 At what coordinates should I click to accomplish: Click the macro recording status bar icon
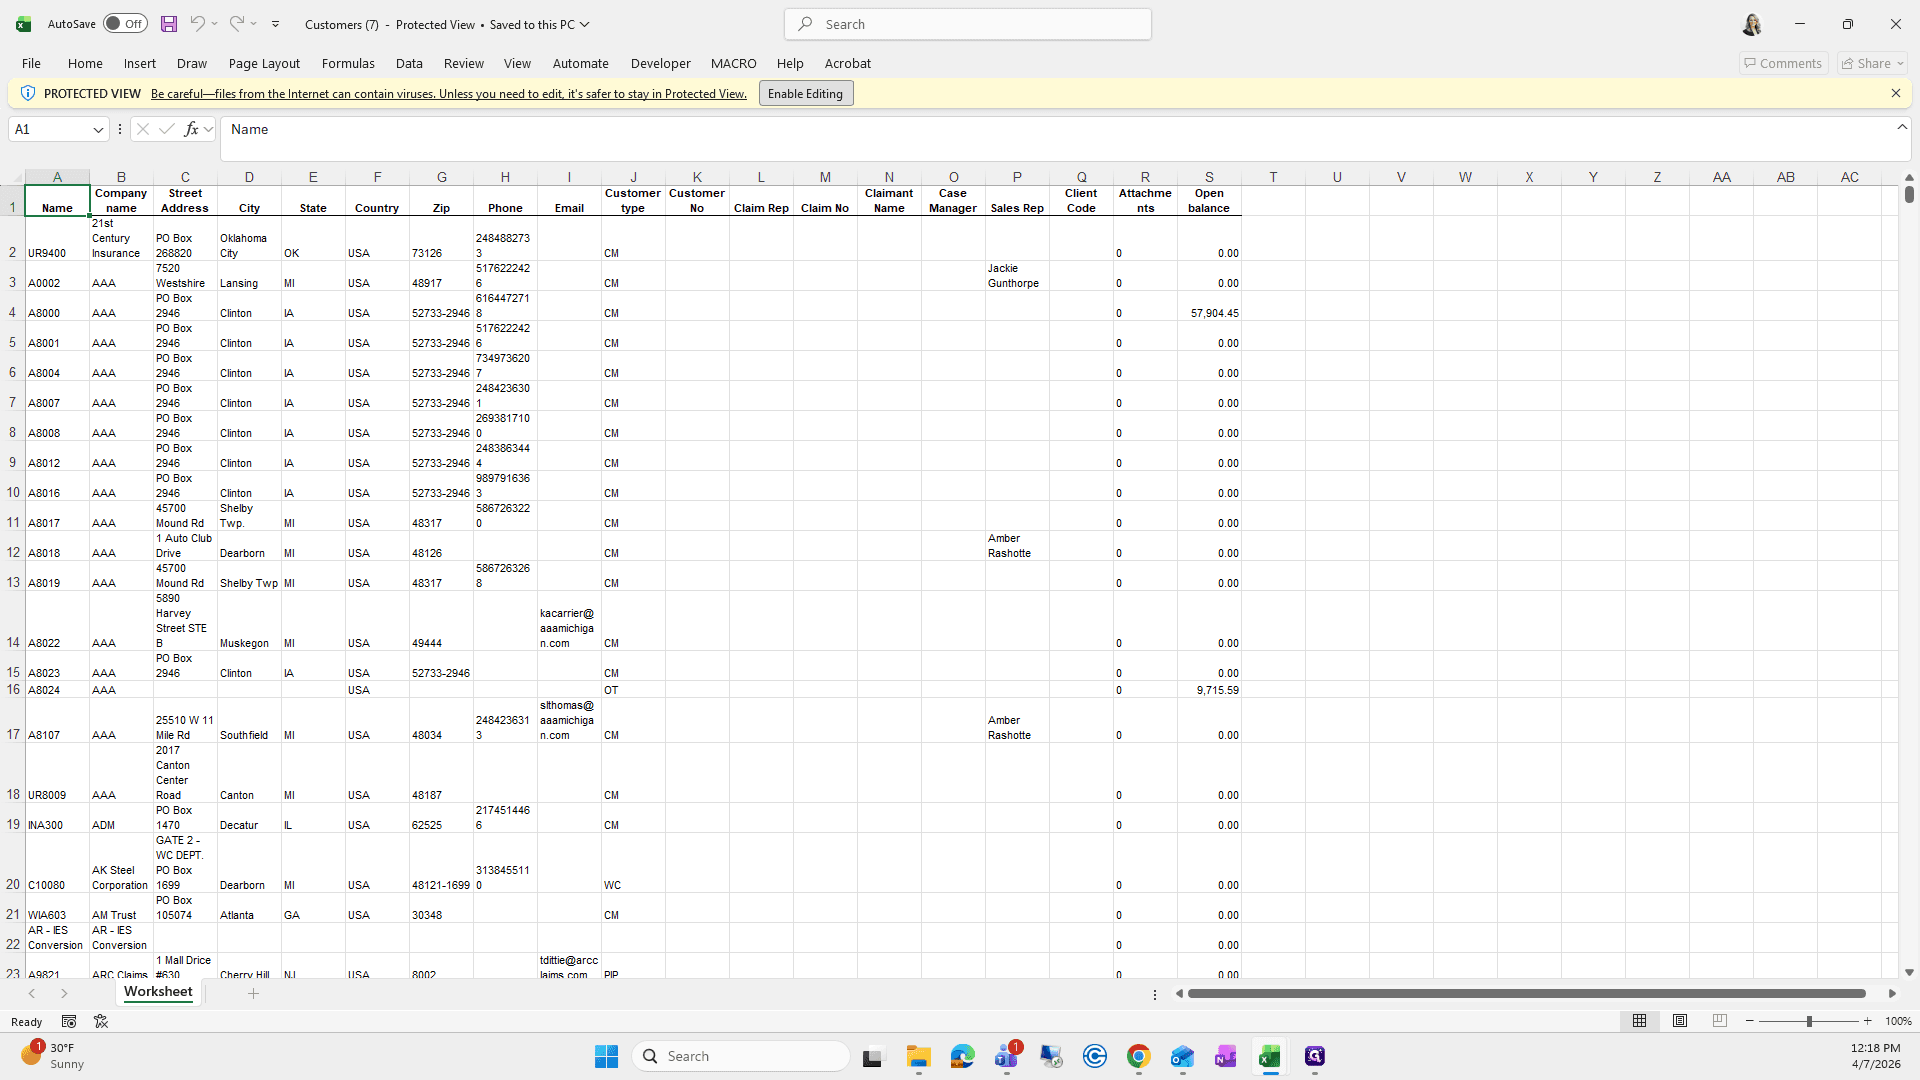point(69,1021)
